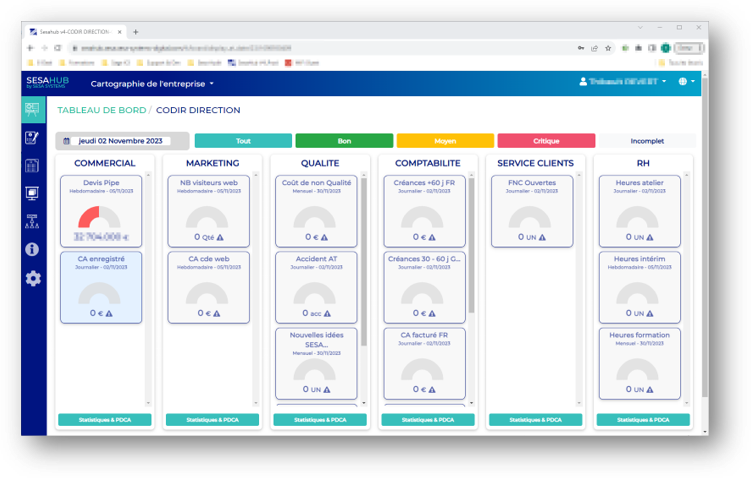Open the user account dropdown menu
The width and height of the screenshot is (751, 478).
pyautogui.click(x=623, y=82)
